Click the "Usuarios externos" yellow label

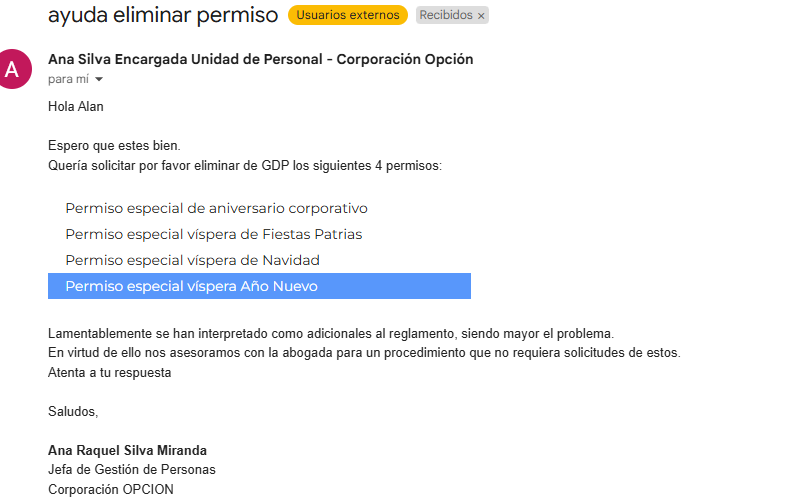[347, 15]
